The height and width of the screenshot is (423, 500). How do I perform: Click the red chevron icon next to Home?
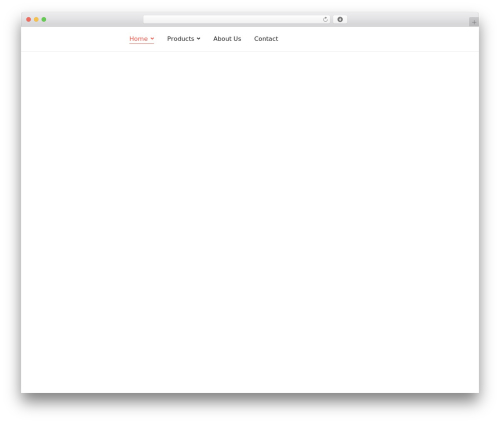152,39
